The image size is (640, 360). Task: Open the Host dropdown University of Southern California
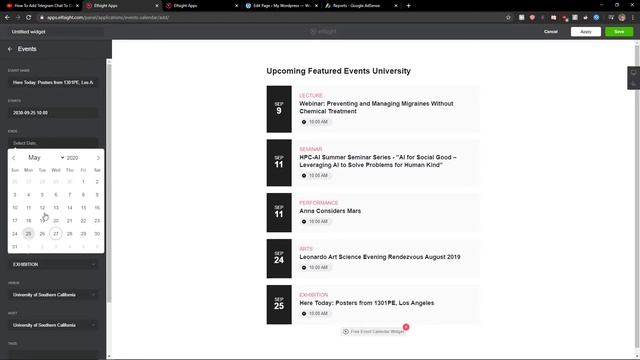[53, 325]
